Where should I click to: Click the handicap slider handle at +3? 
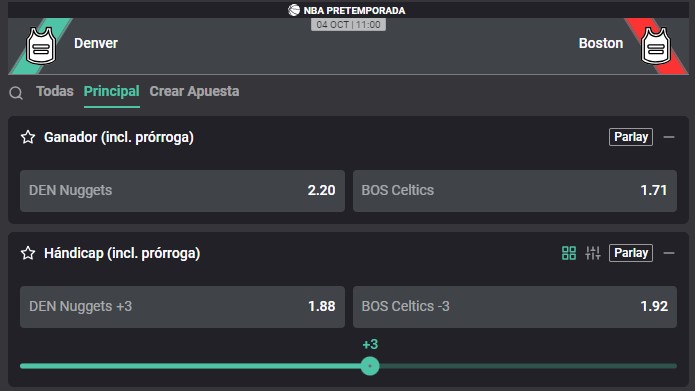[x=370, y=366]
